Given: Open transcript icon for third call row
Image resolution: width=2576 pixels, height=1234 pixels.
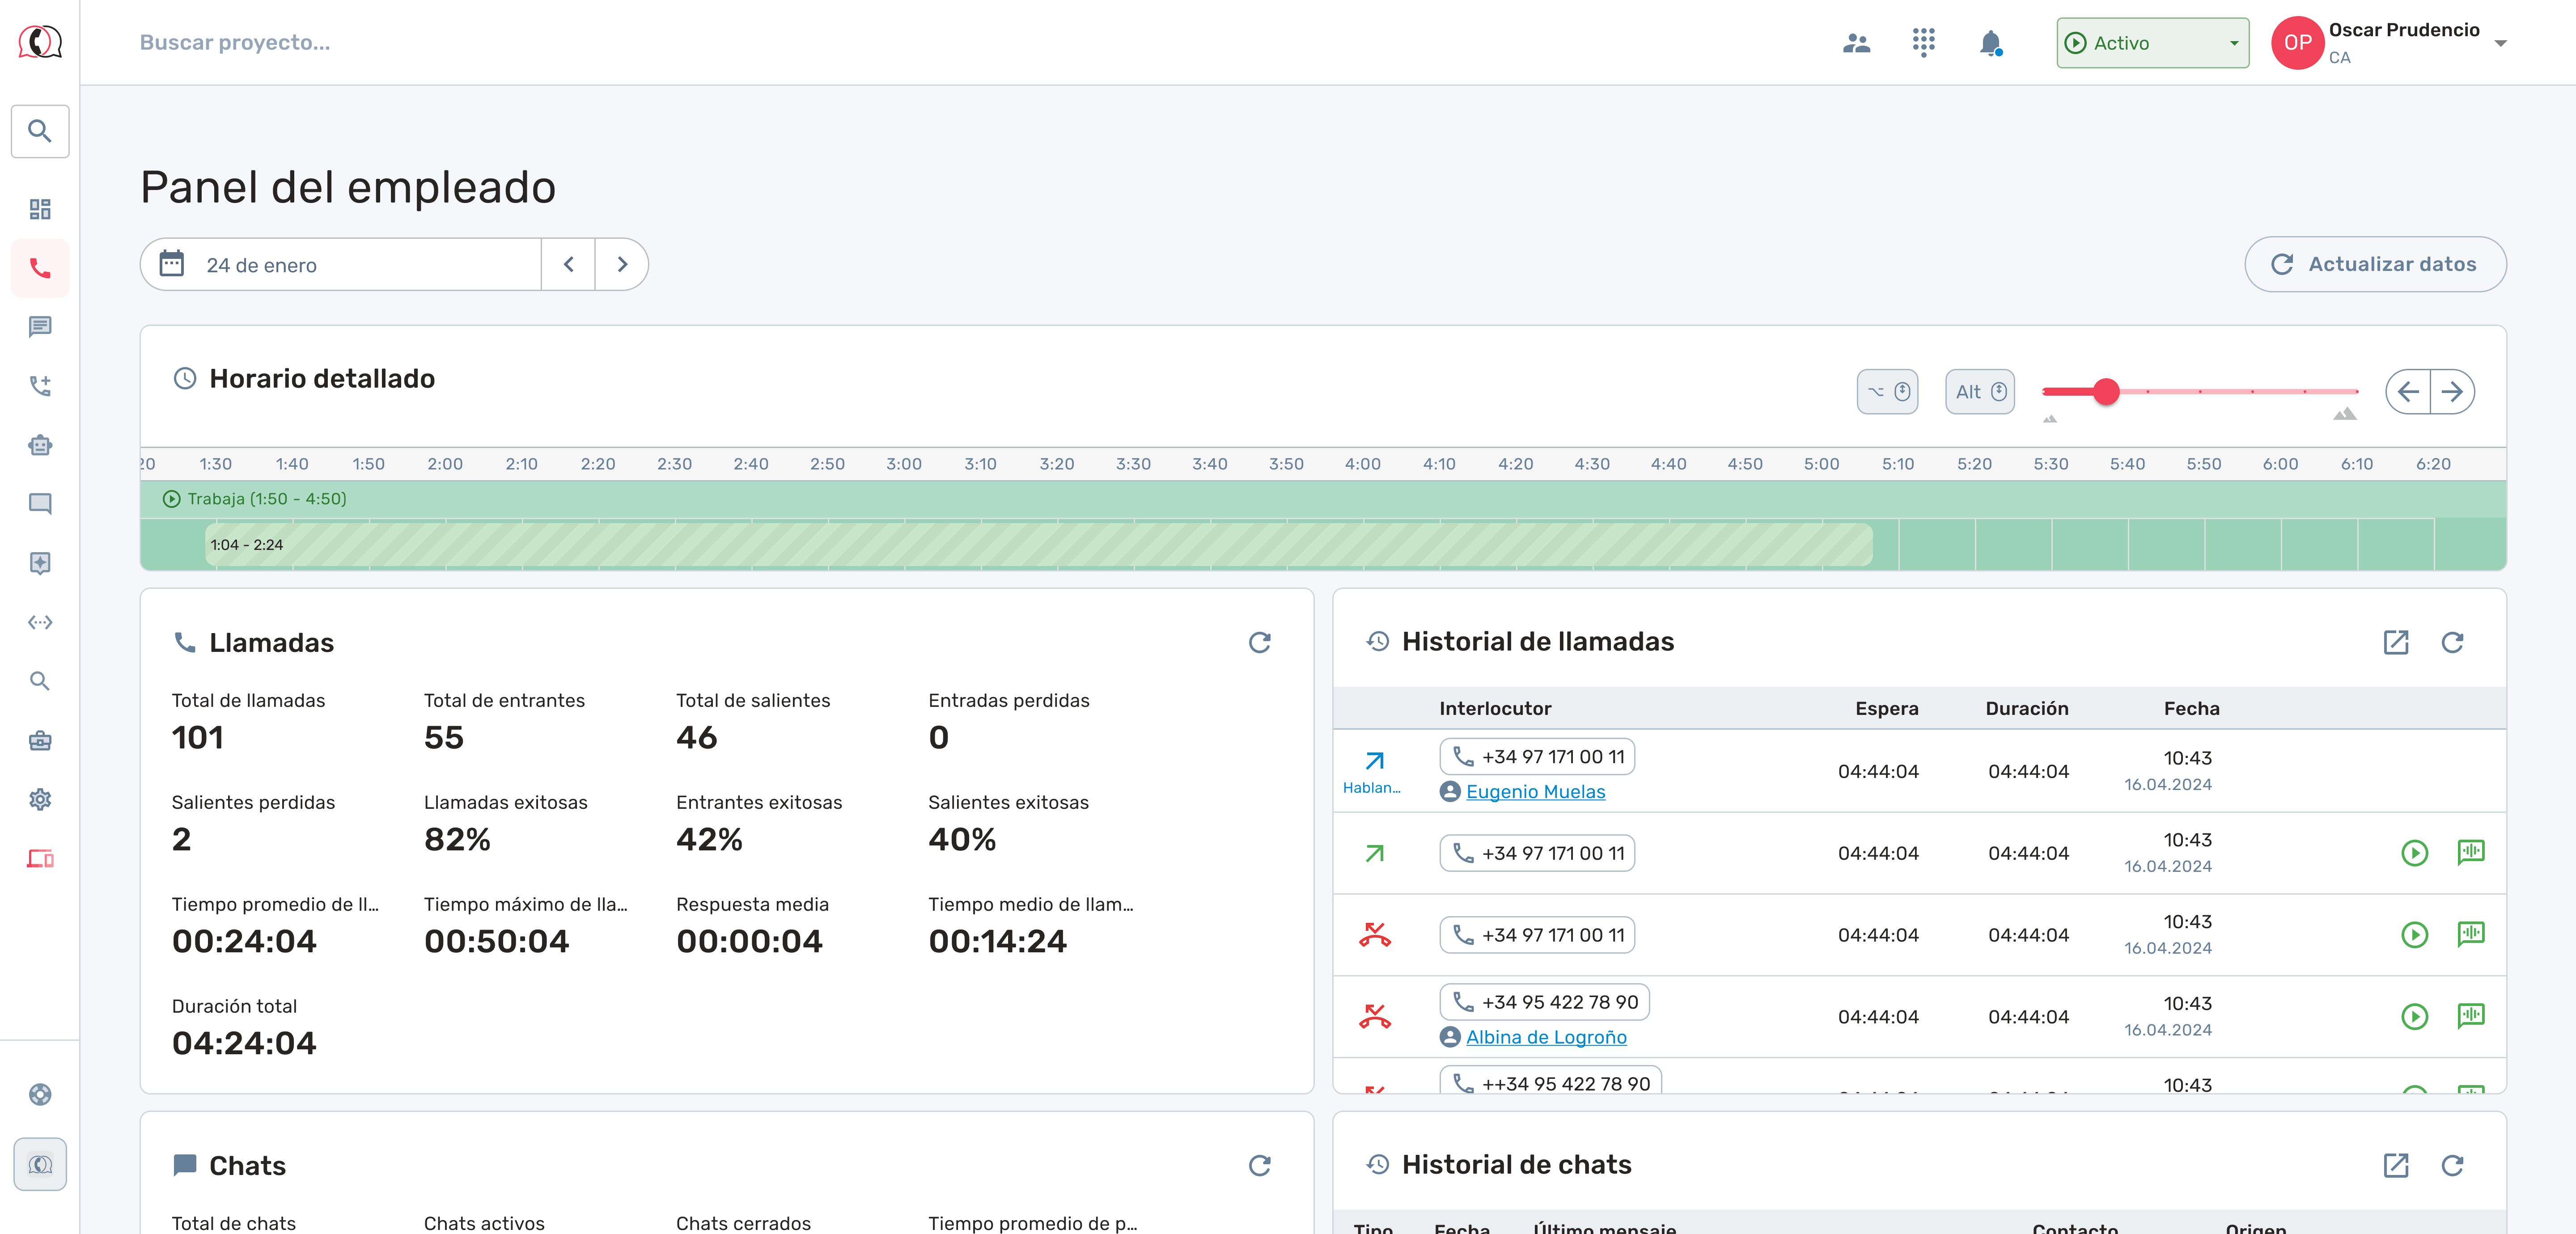Looking at the screenshot, I should 2470,934.
